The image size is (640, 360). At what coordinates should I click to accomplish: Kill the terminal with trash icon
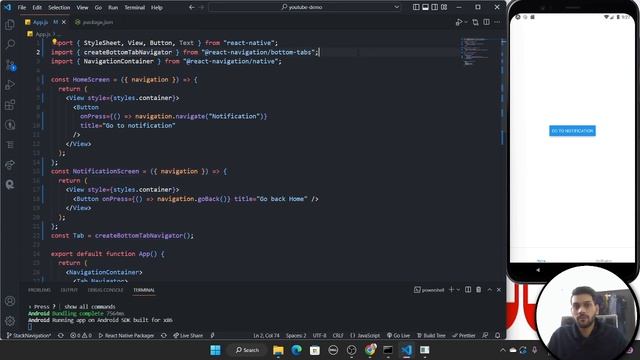478,290
